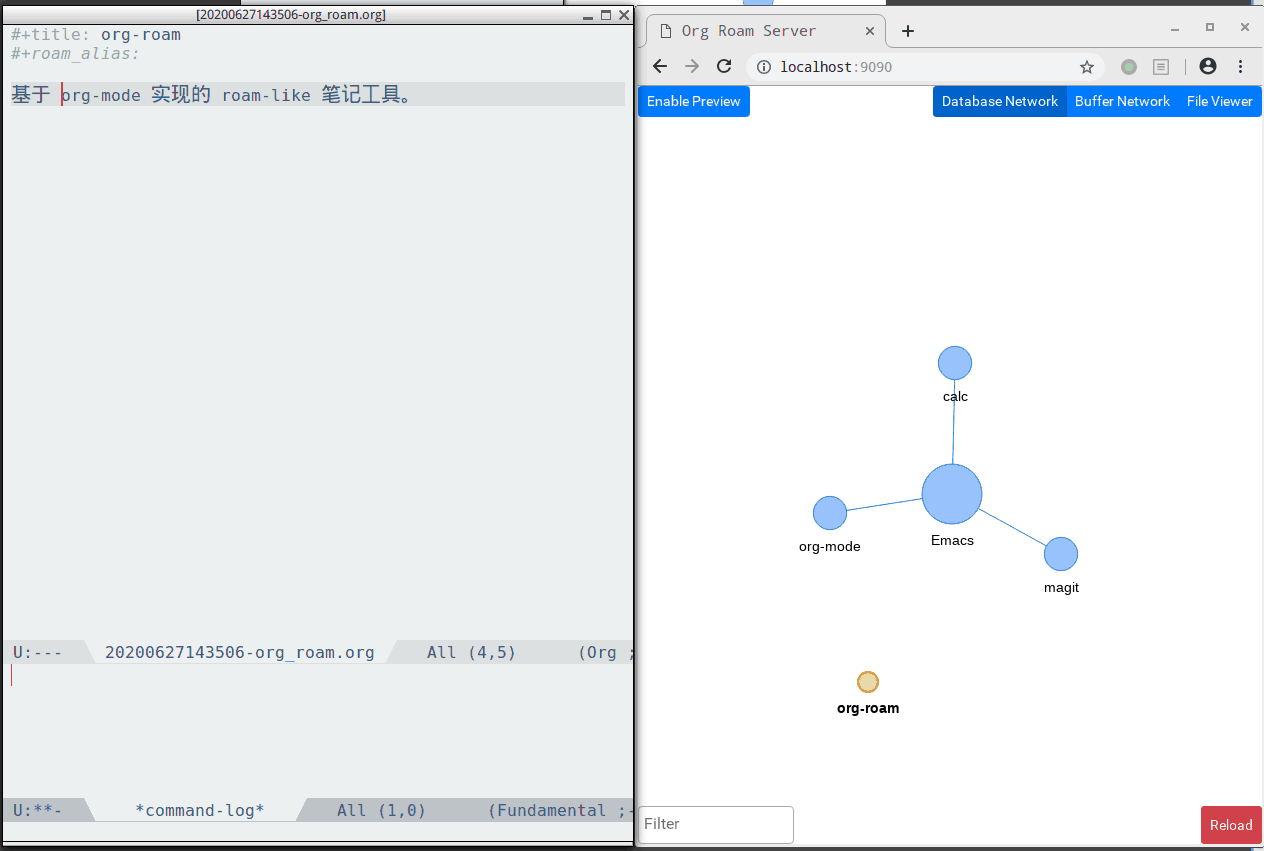1264x851 pixels.
Task: Click the #+title: org-roam line in Emacs
Action: (96, 35)
